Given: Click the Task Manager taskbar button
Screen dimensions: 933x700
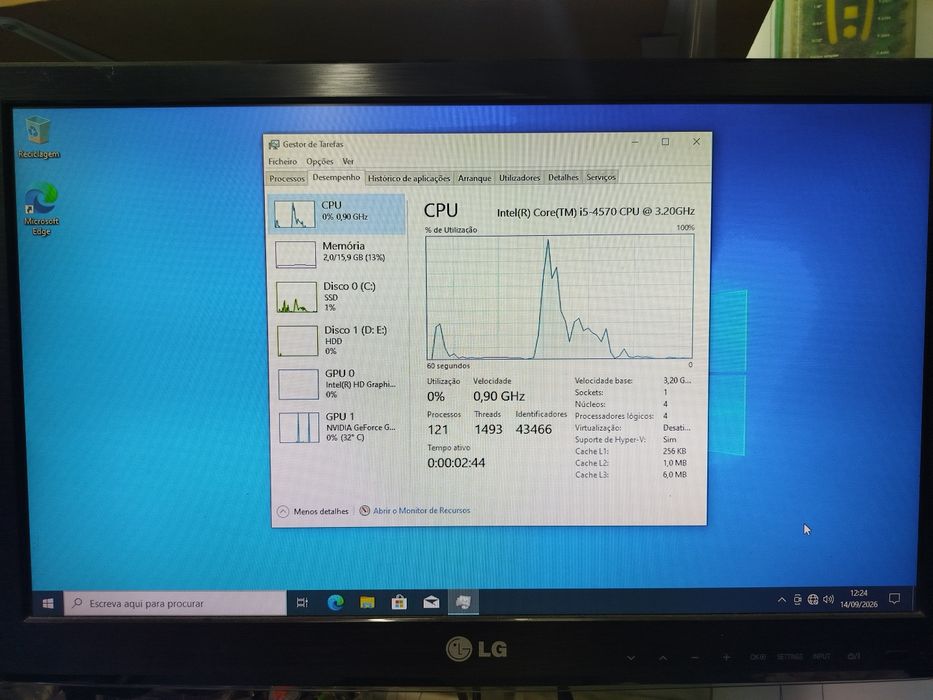Looking at the screenshot, I should pyautogui.click(x=463, y=602).
